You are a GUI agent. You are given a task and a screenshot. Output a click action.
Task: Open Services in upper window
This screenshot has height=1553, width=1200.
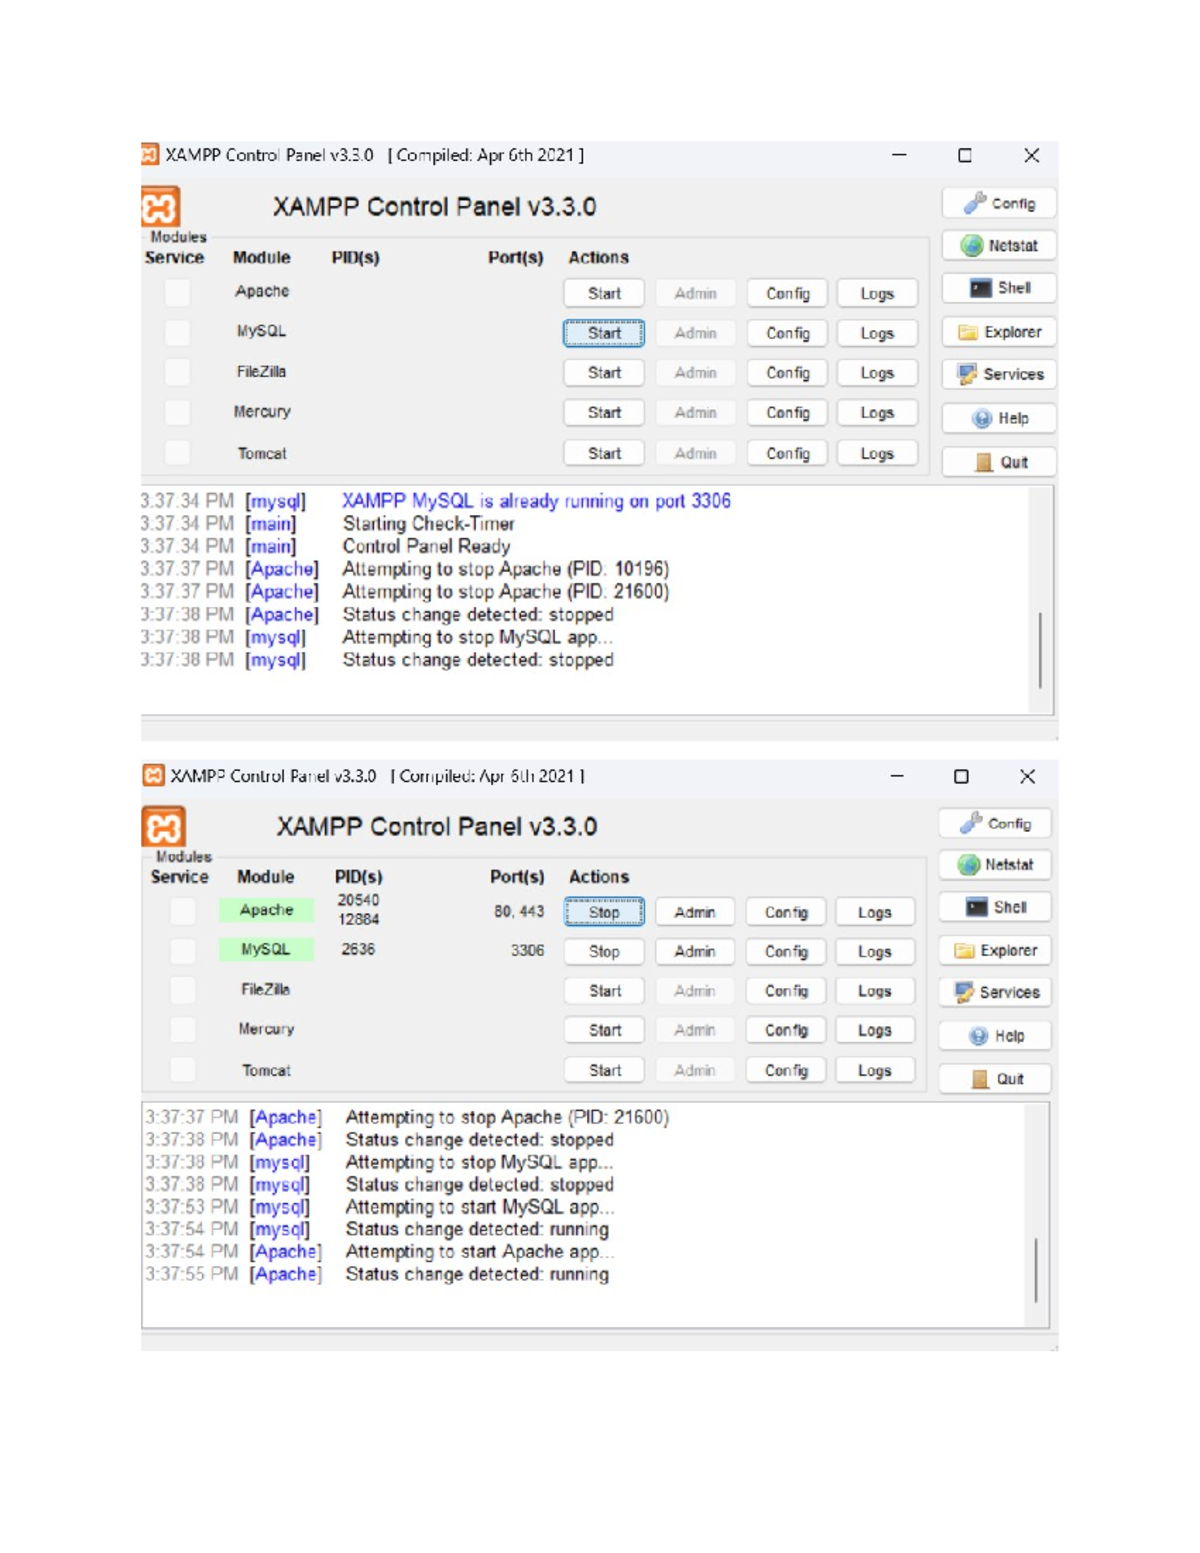(999, 374)
